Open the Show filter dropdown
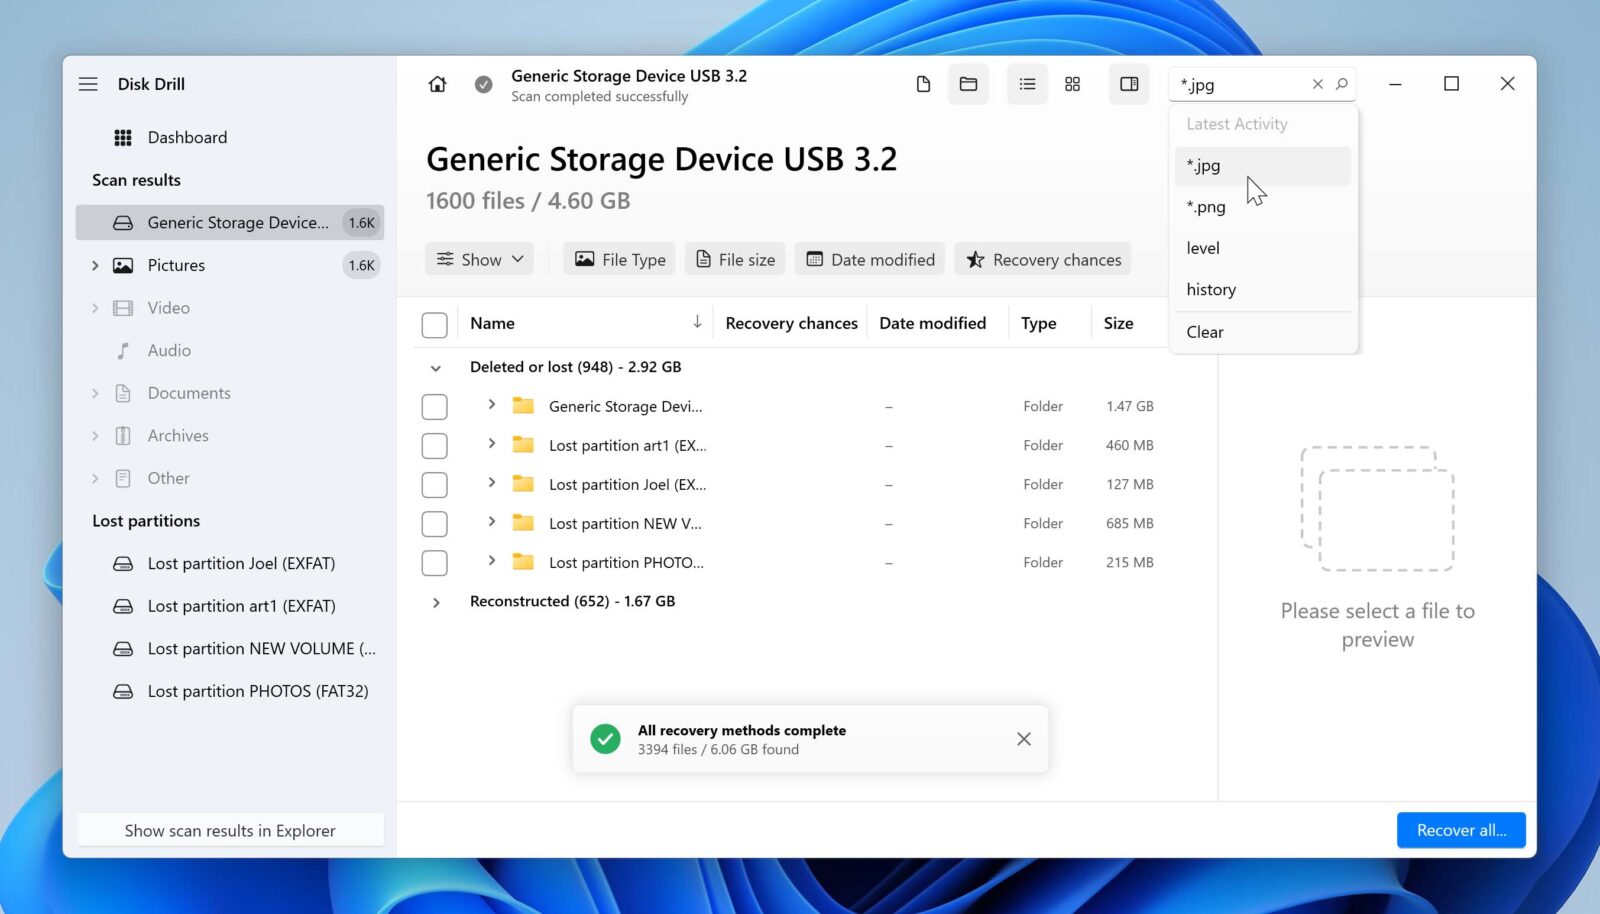Screen dimensions: 1600x914 [479, 258]
